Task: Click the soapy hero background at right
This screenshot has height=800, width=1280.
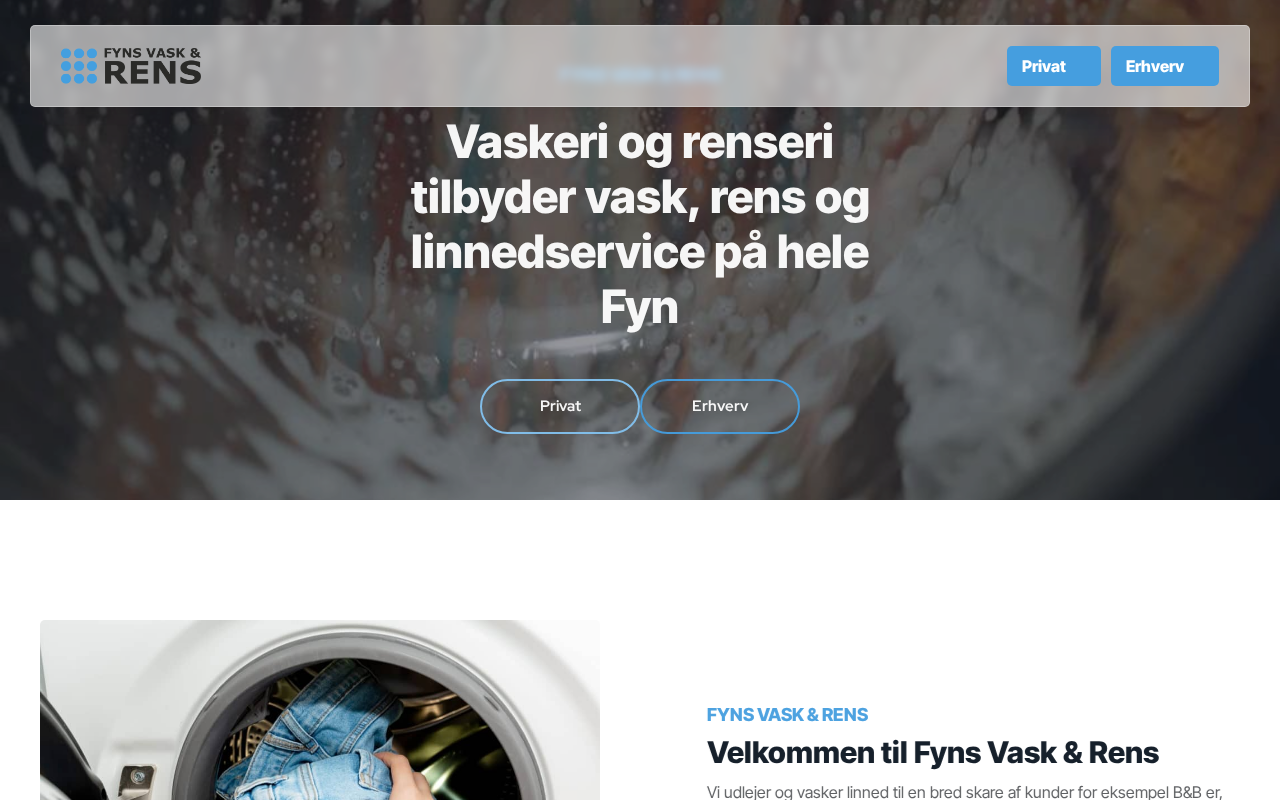Action: 1080,300
